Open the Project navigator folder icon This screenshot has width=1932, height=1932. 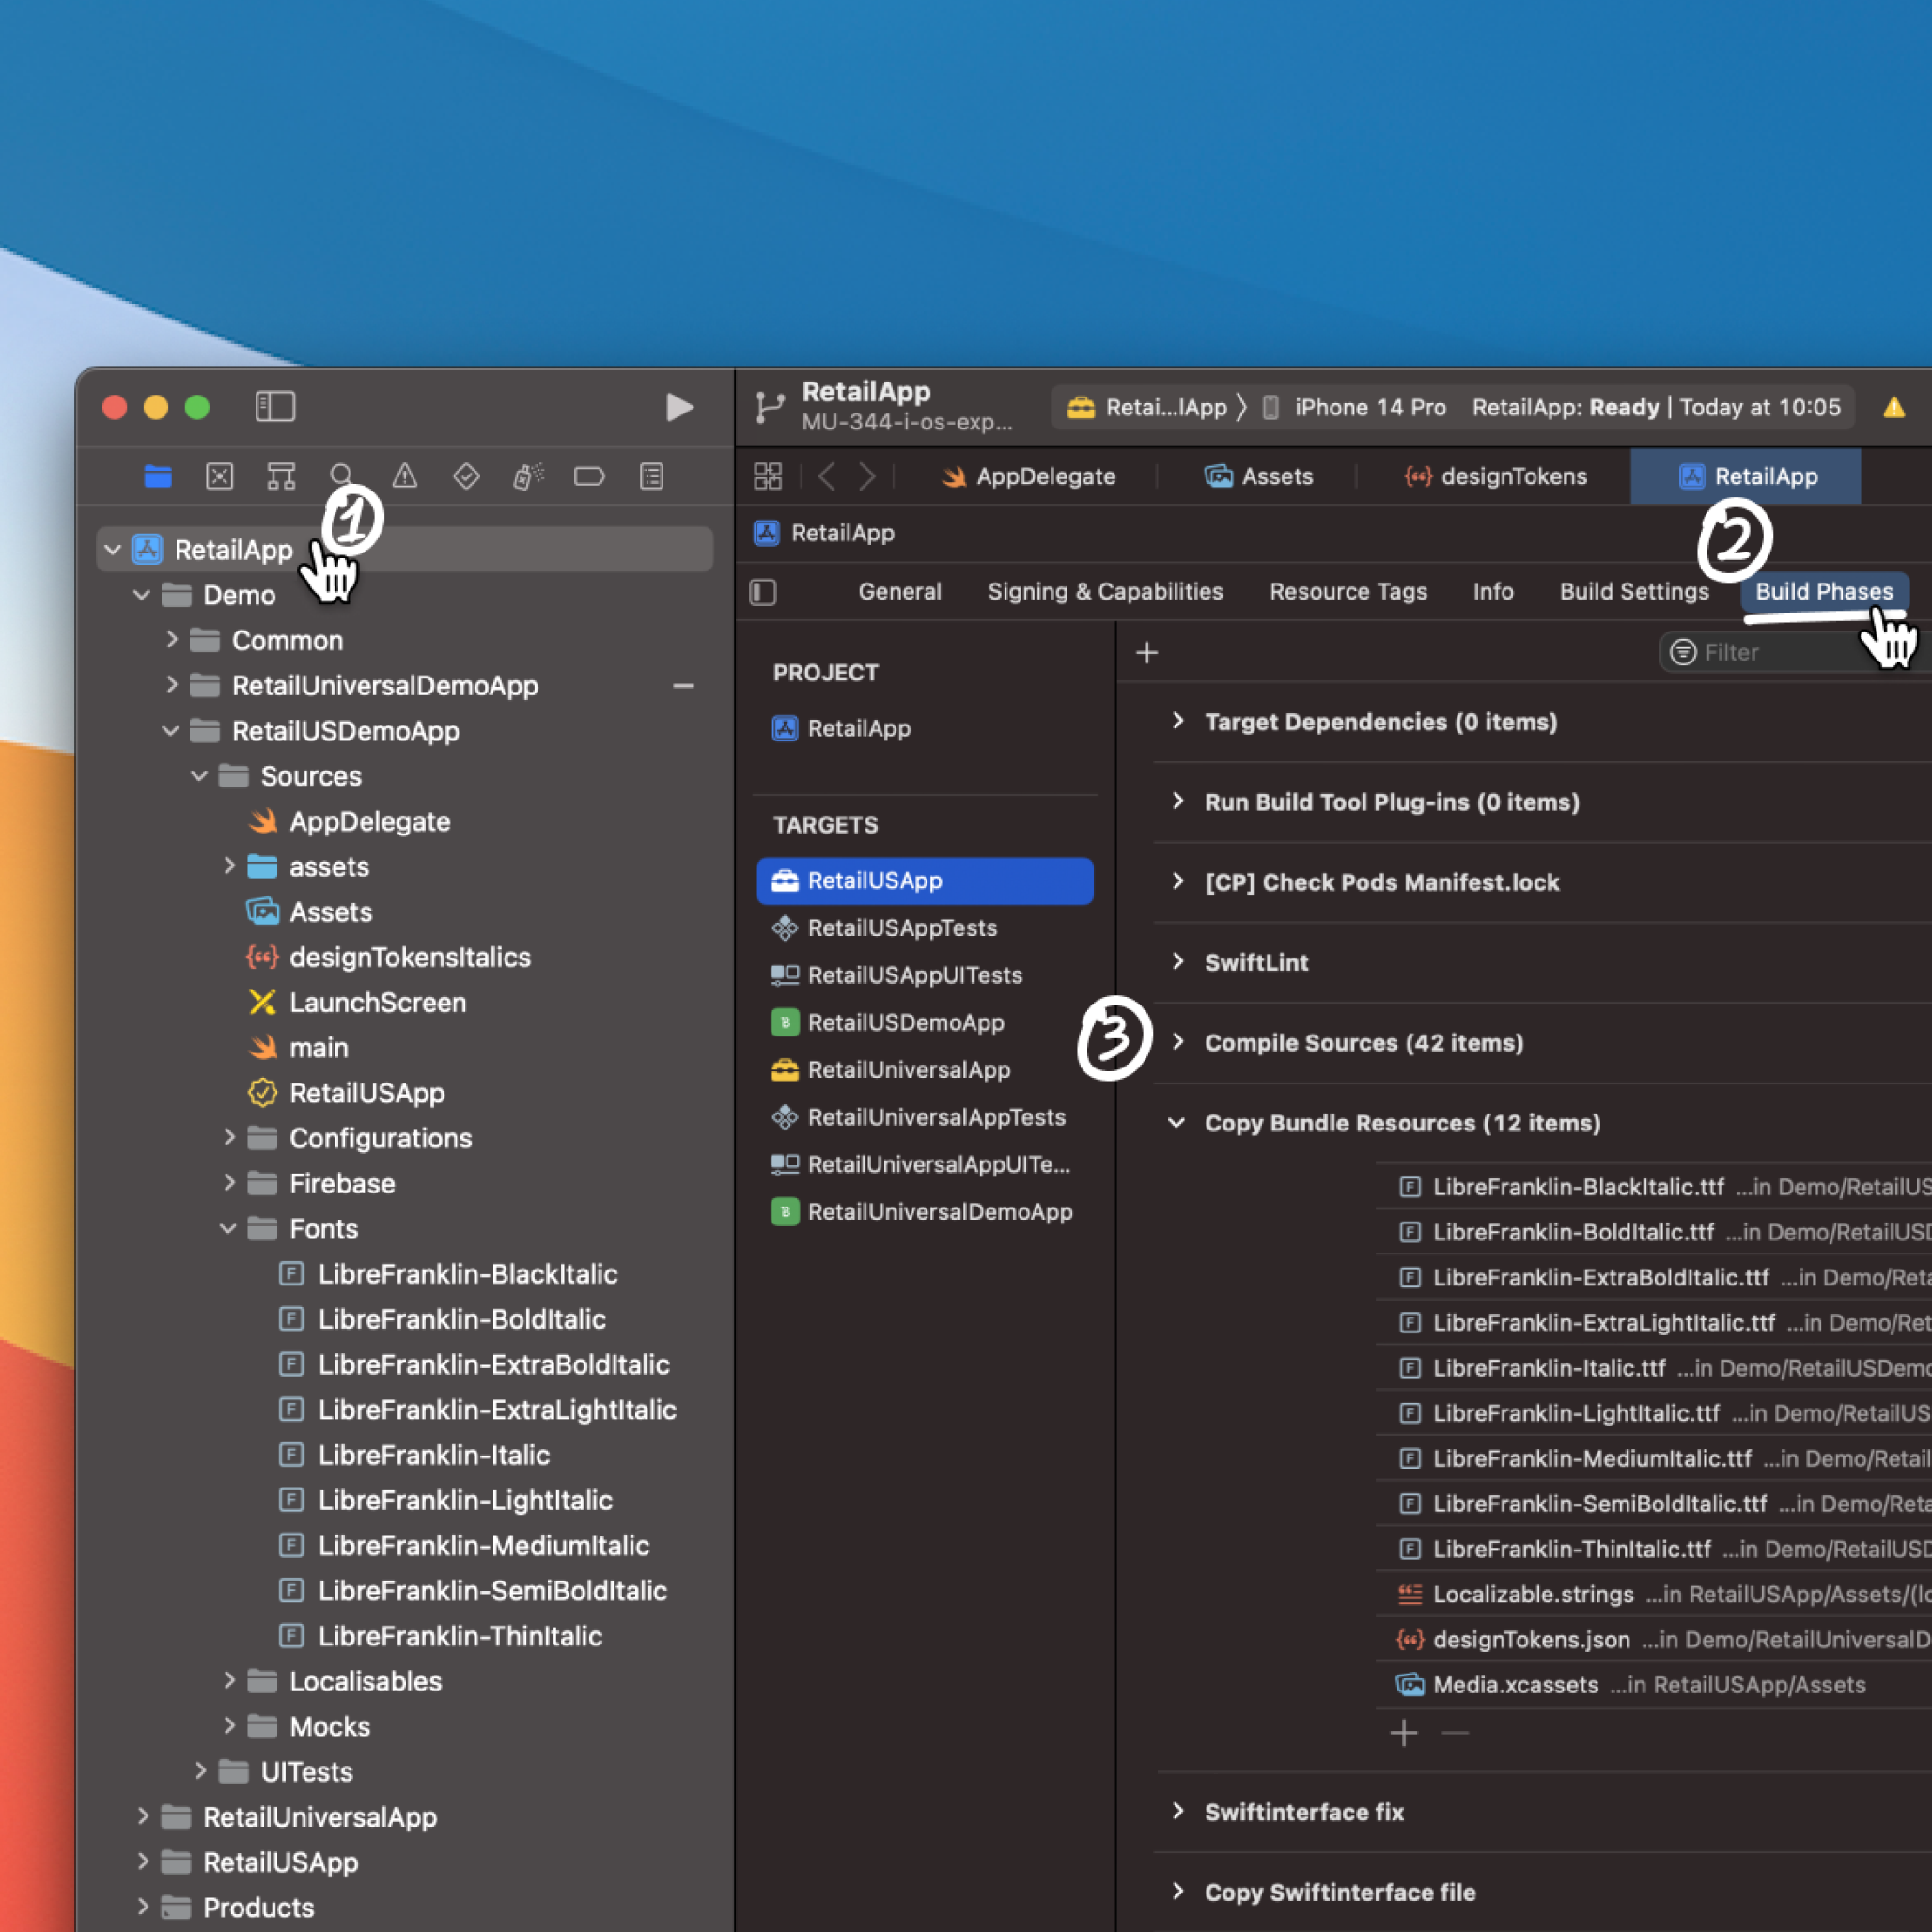(158, 476)
